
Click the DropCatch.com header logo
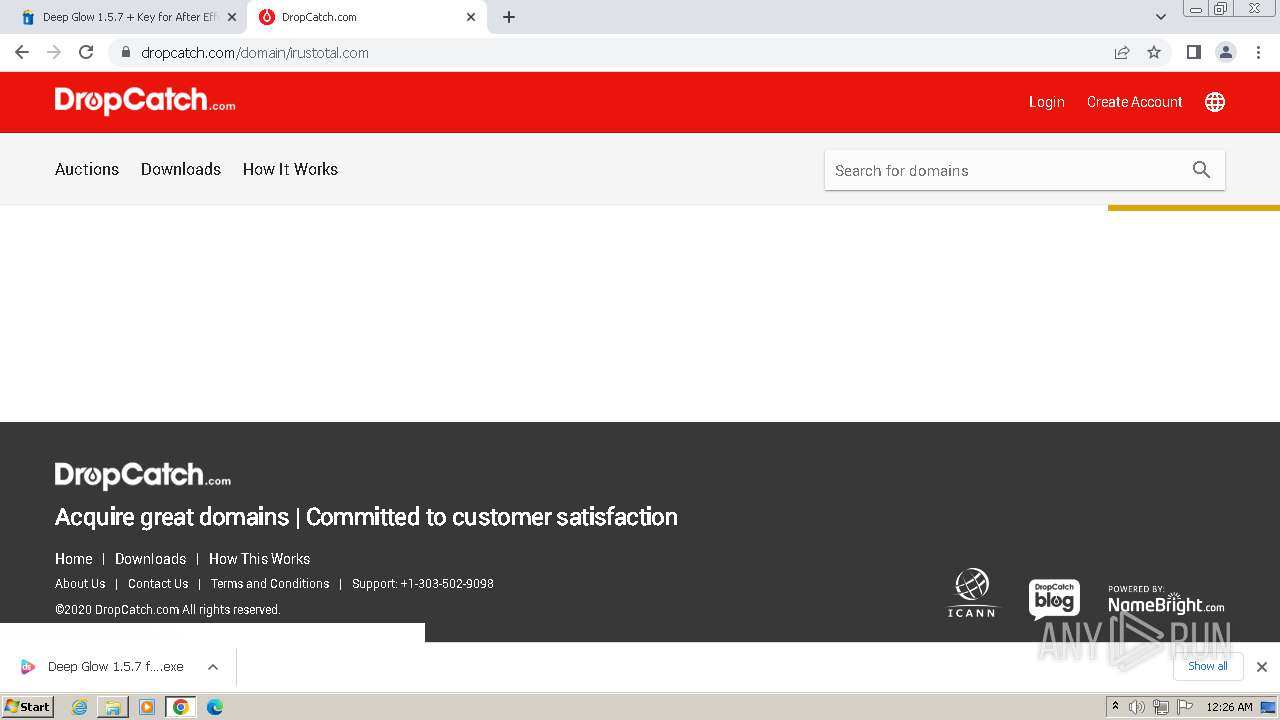tap(145, 101)
